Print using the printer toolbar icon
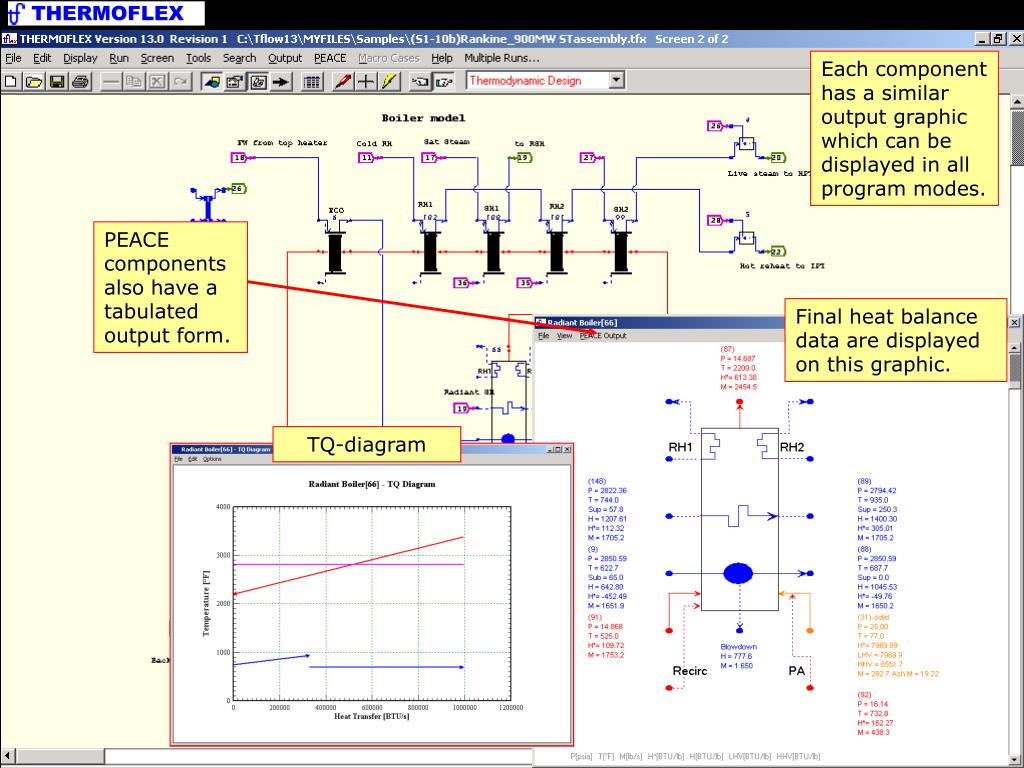Viewport: 1024px width, 768px height. click(x=80, y=82)
